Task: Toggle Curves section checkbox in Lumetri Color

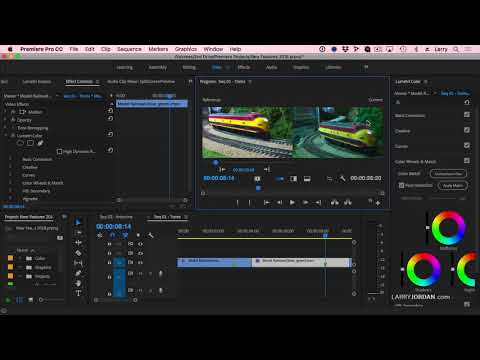Action: coord(467,145)
